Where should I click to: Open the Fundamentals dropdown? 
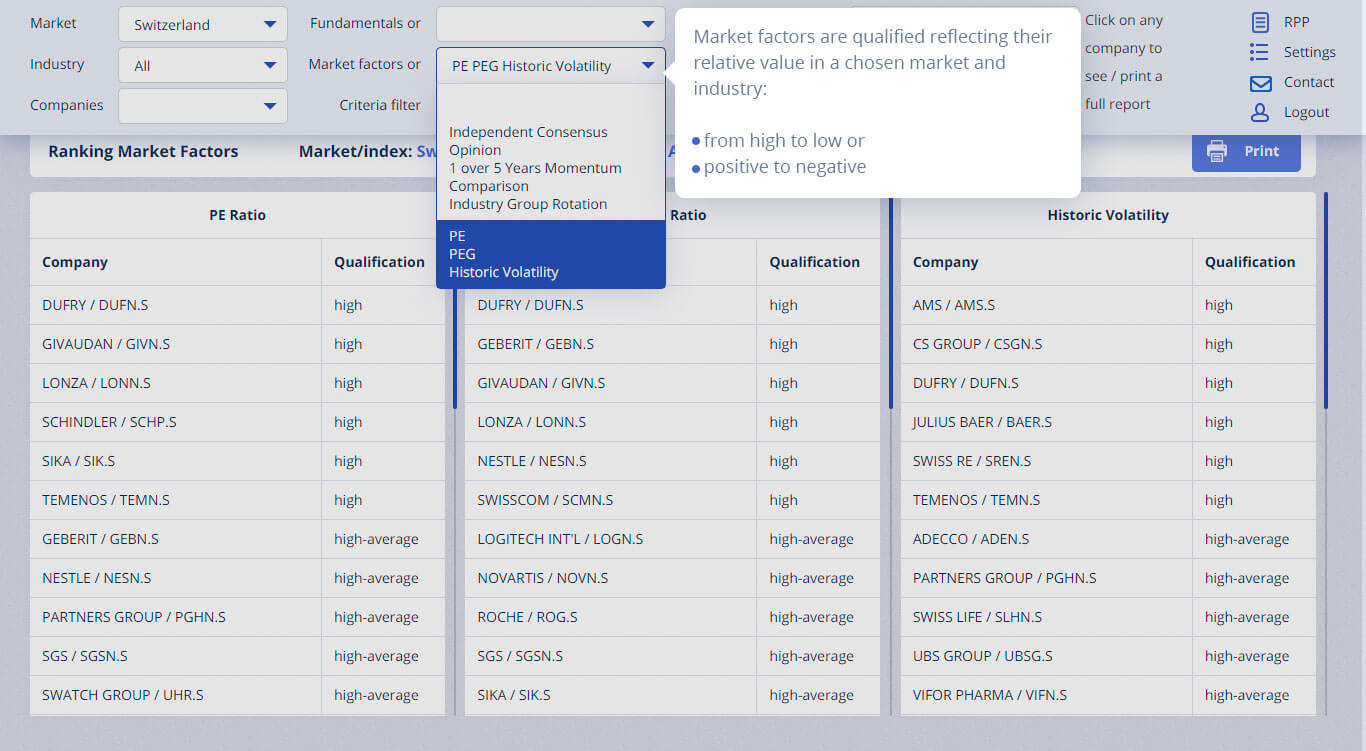pyautogui.click(x=551, y=24)
